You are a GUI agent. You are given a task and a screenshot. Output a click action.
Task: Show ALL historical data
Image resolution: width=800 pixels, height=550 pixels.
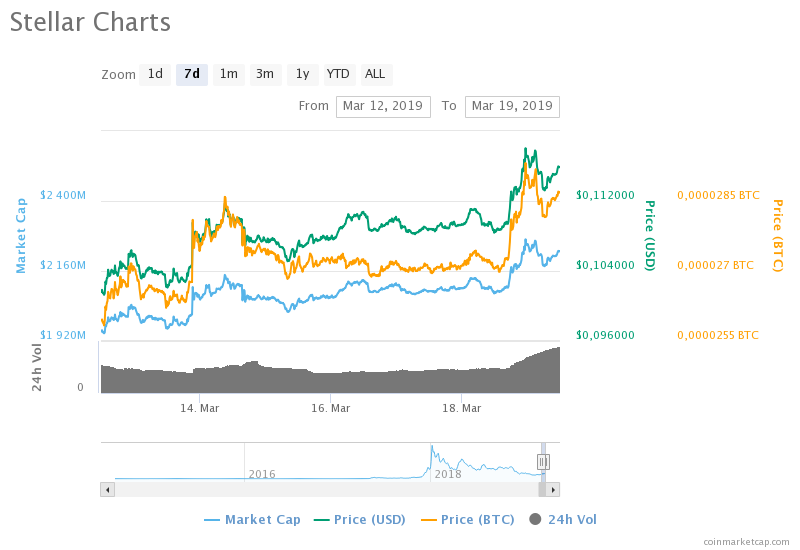click(x=376, y=74)
